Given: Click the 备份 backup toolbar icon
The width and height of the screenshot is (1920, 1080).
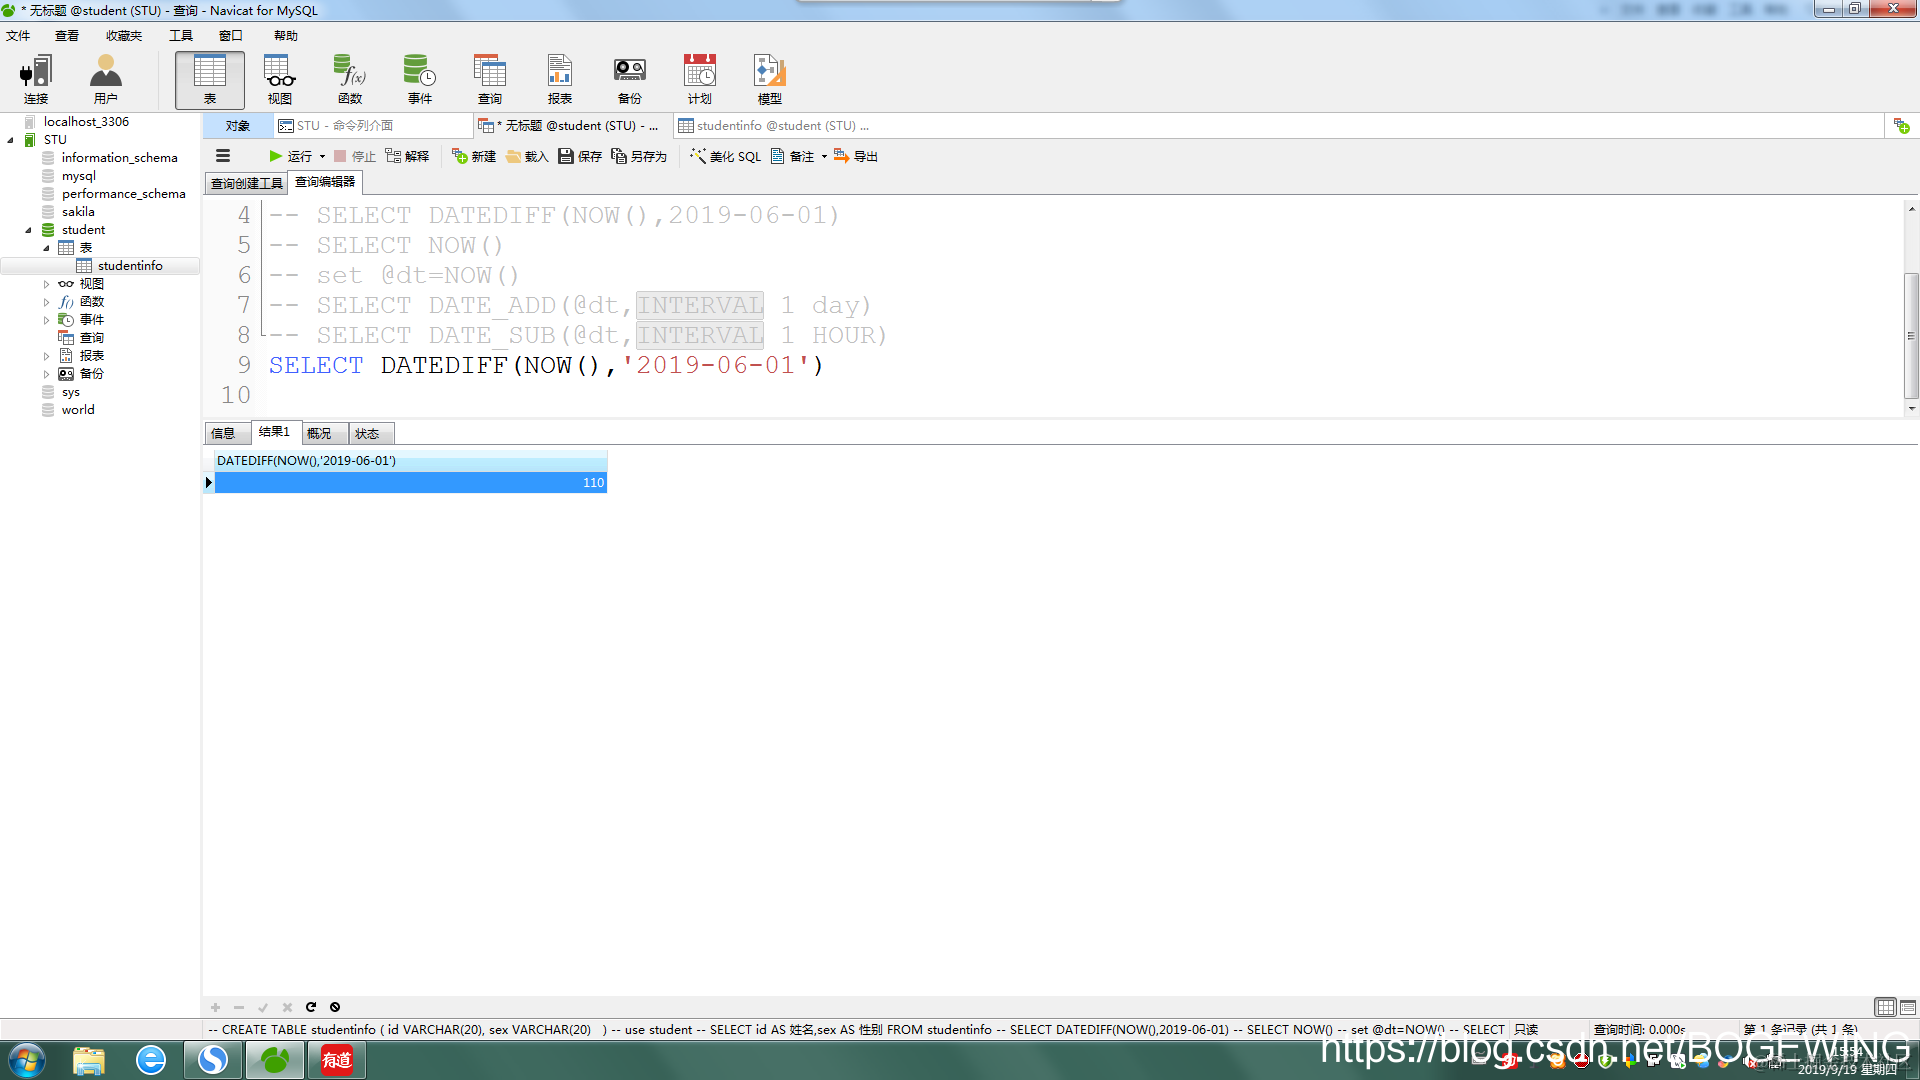Looking at the screenshot, I should [x=629, y=80].
